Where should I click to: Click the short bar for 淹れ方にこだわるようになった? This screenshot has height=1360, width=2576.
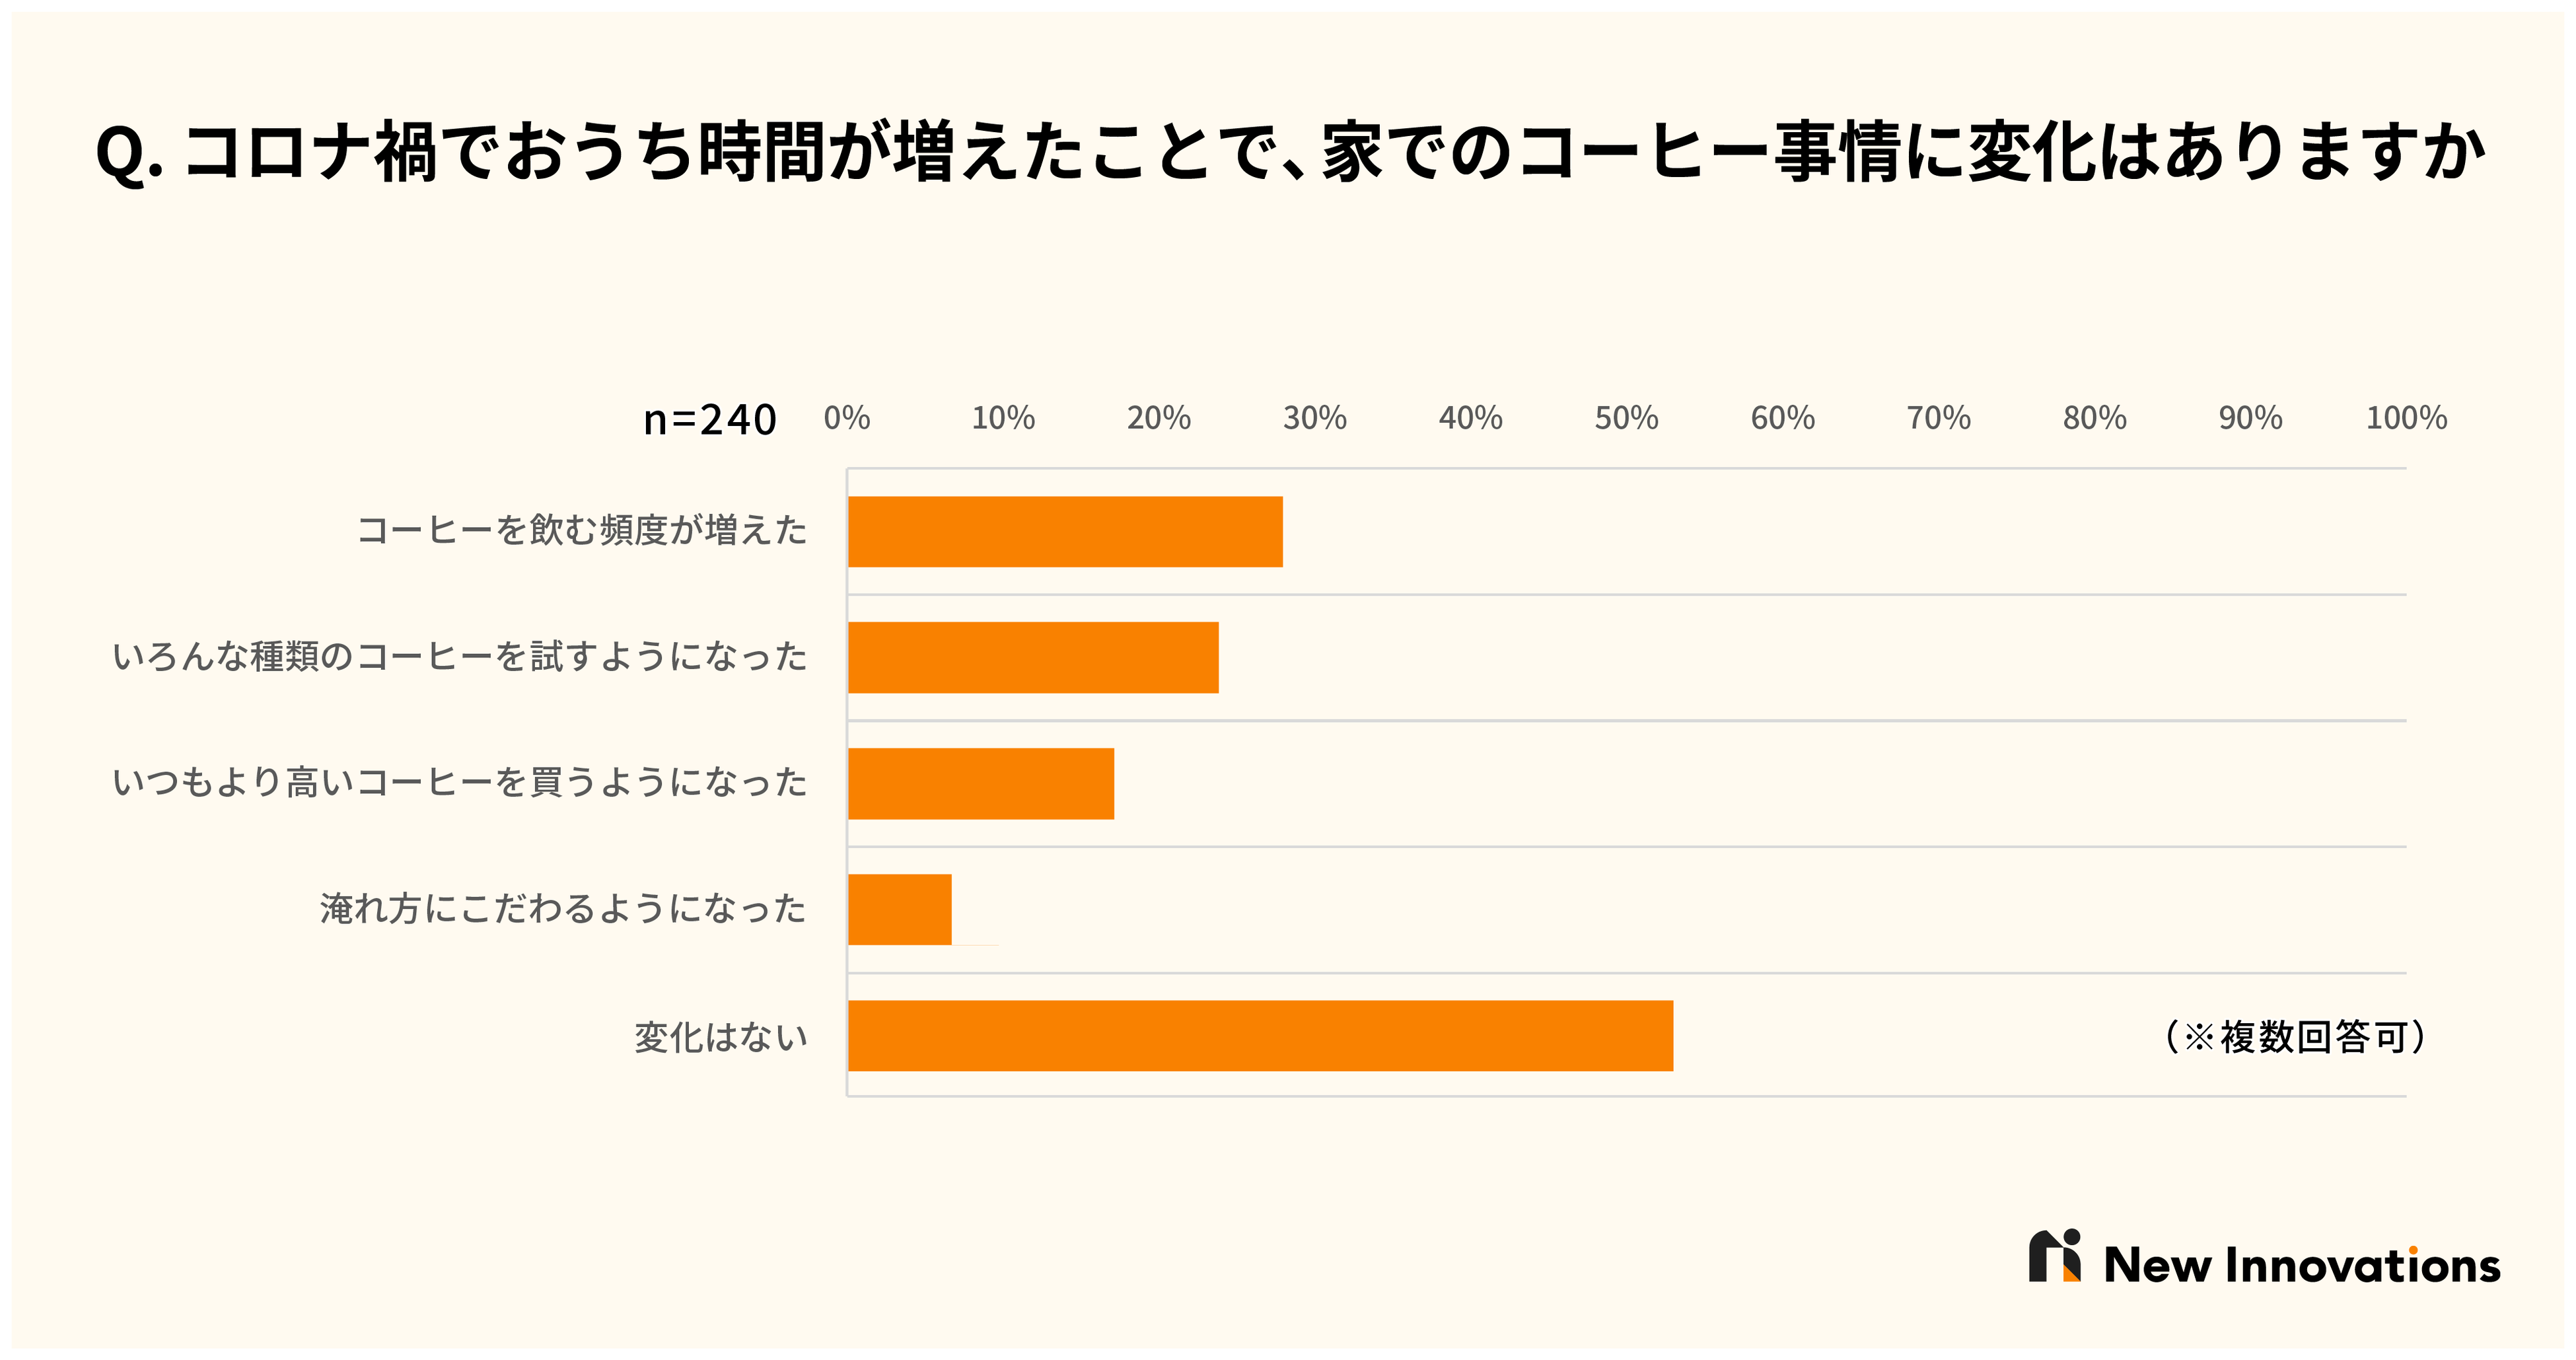(900, 909)
